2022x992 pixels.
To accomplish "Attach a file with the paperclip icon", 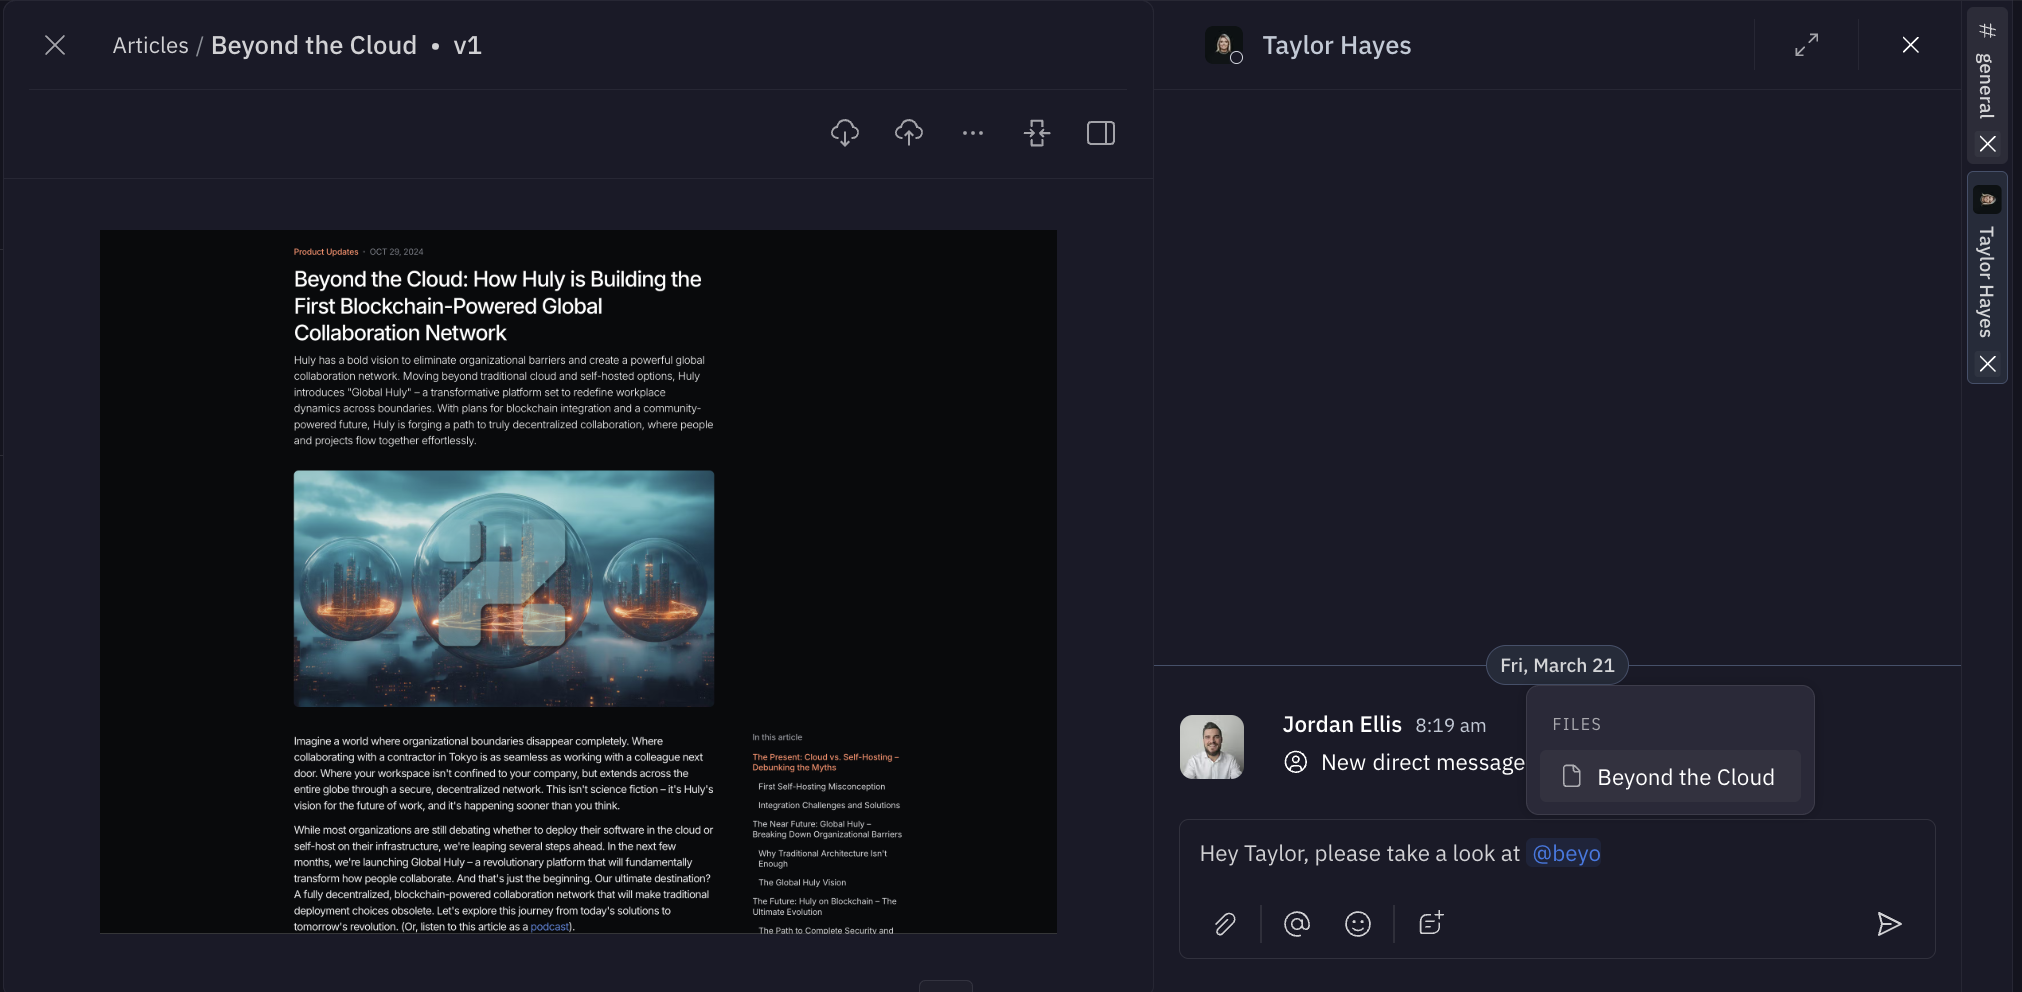I will (1224, 923).
